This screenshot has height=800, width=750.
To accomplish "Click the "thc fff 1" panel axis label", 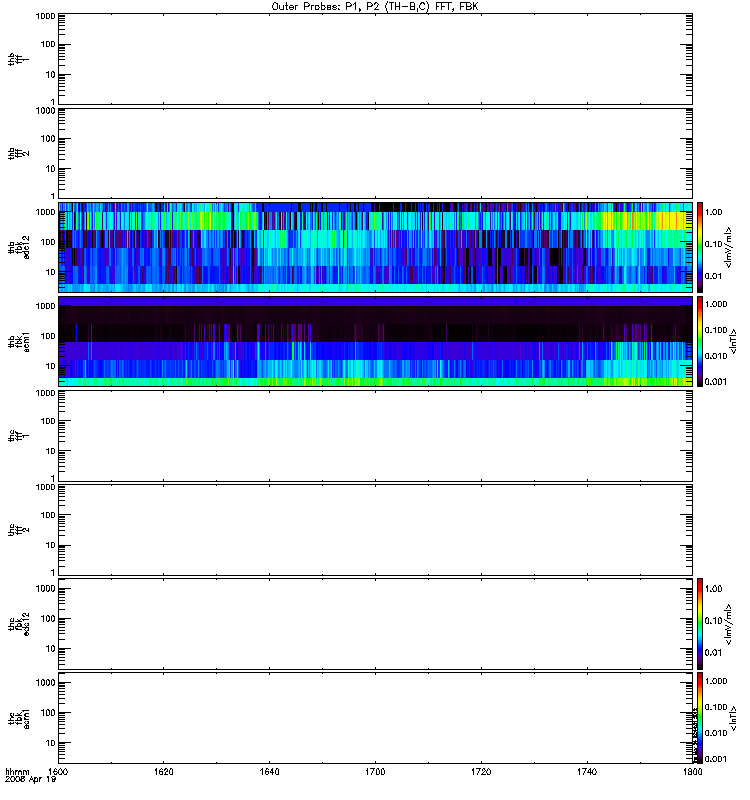I will tap(18, 435).
